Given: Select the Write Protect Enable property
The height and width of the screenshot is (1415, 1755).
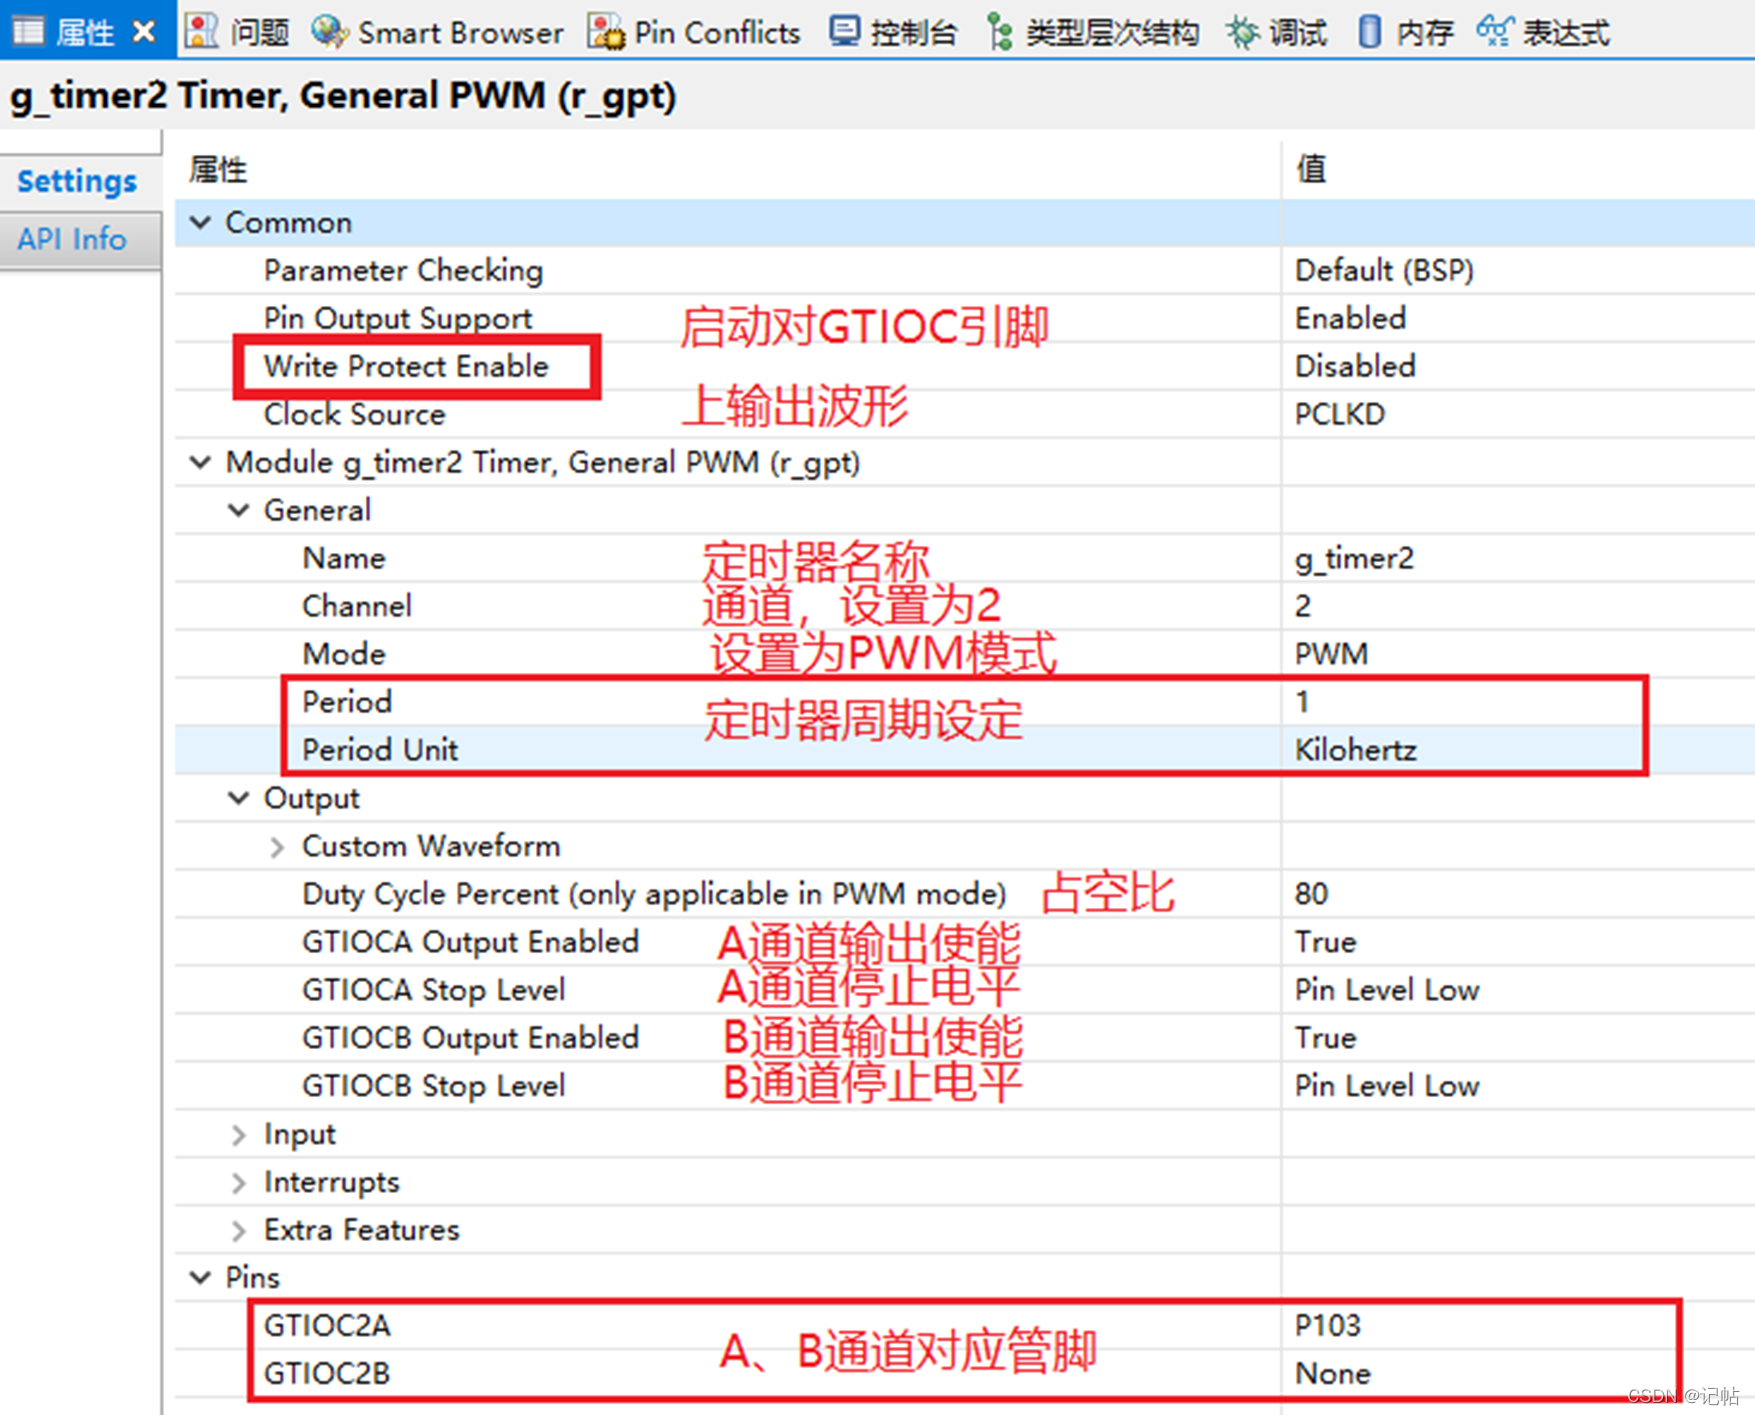Looking at the screenshot, I should tap(406, 366).
